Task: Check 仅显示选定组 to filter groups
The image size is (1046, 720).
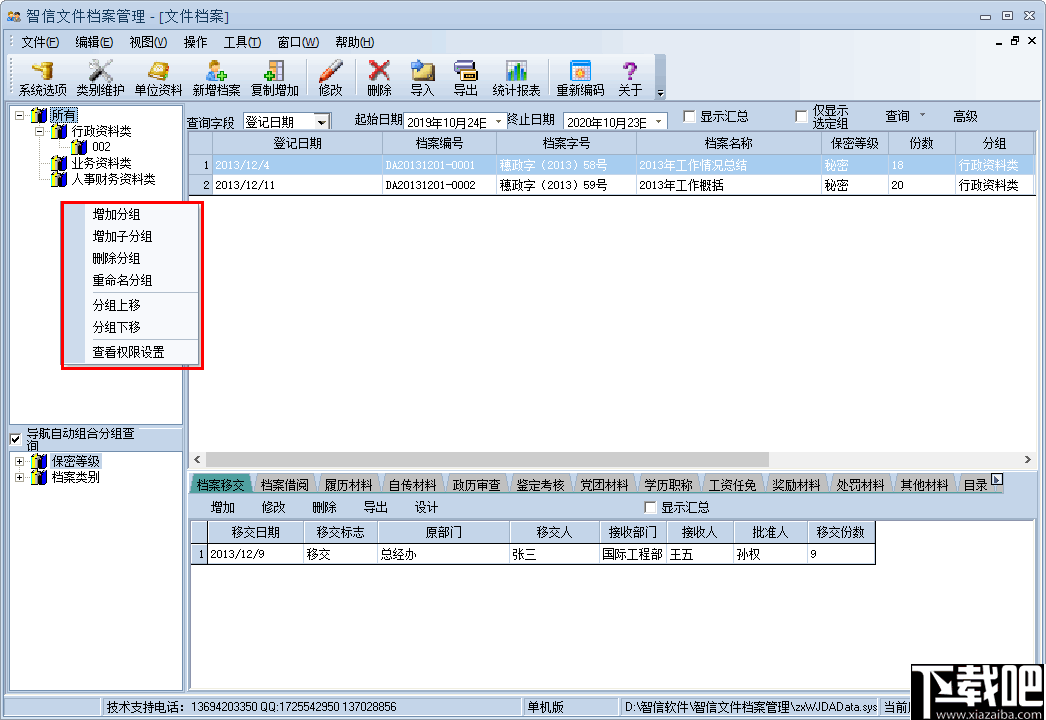Action: point(799,115)
